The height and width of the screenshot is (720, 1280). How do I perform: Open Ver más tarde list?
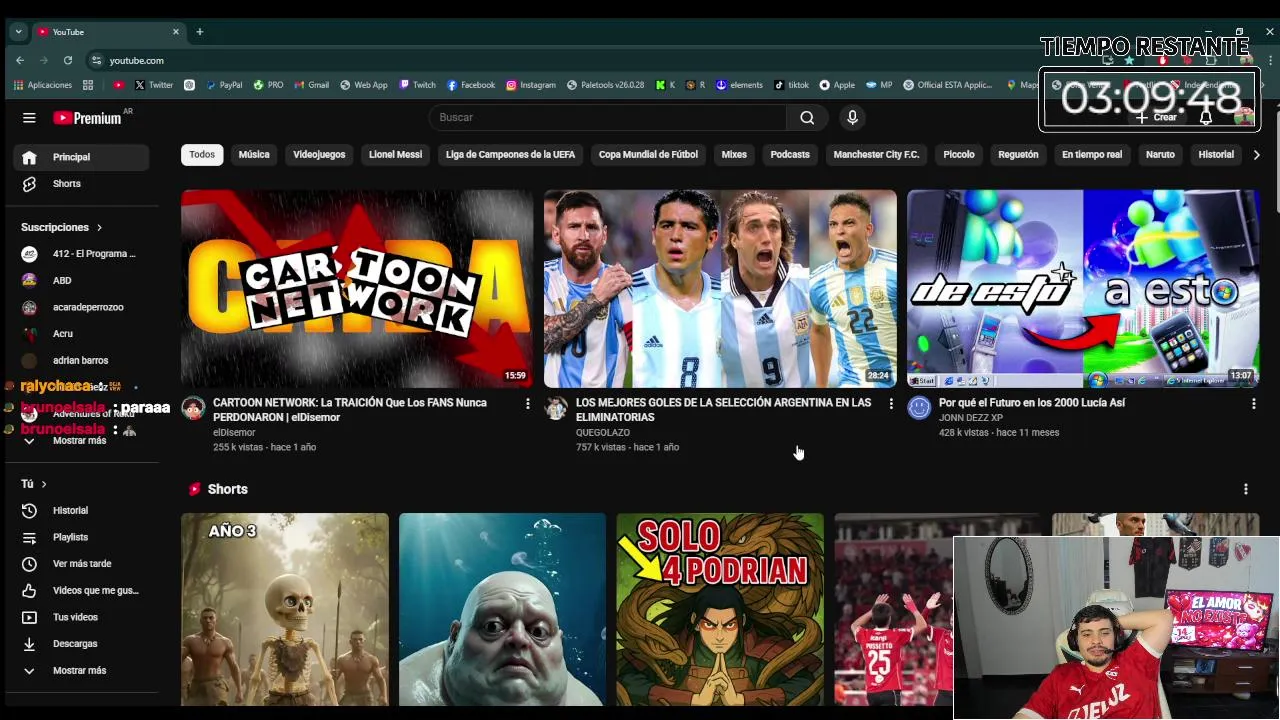pyautogui.click(x=81, y=564)
